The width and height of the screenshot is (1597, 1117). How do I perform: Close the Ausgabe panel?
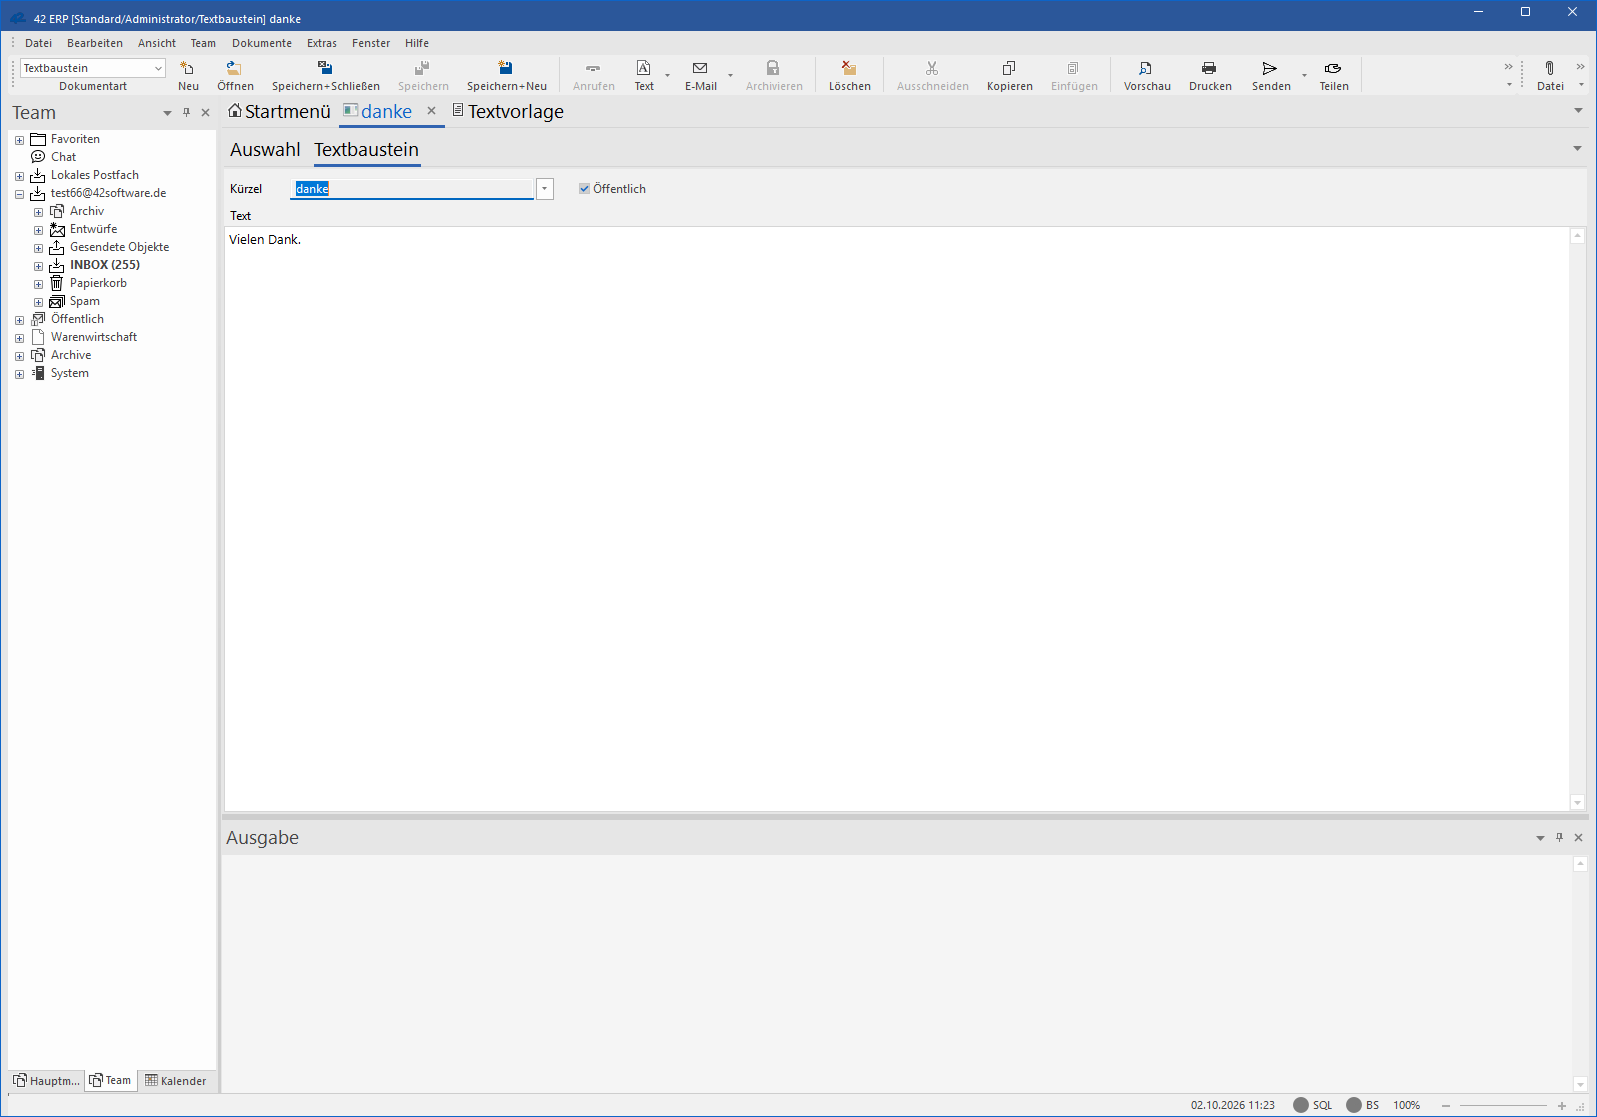tap(1579, 838)
